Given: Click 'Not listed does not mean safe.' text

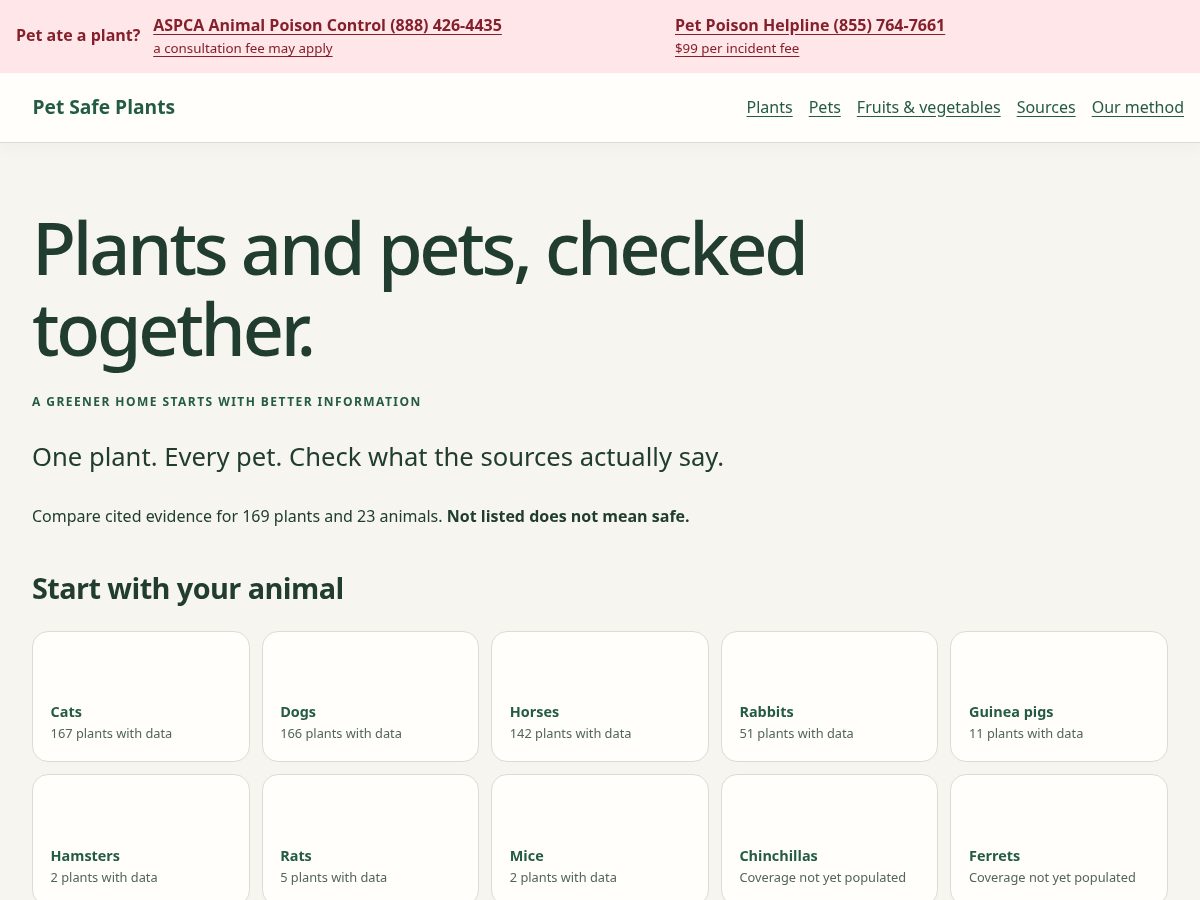Looking at the screenshot, I should (568, 516).
